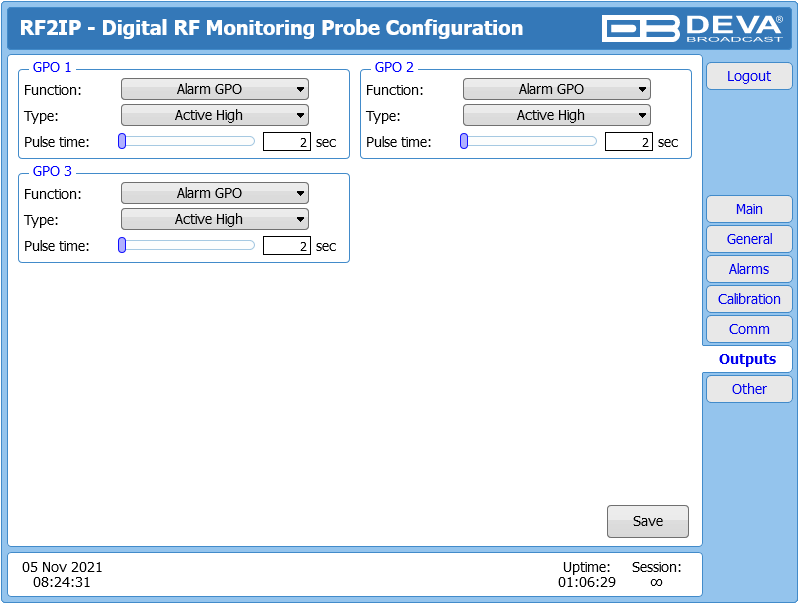The height and width of the screenshot is (604, 799).
Task: Click GPO 2 Pulse time slider handle
Action: (x=464, y=142)
